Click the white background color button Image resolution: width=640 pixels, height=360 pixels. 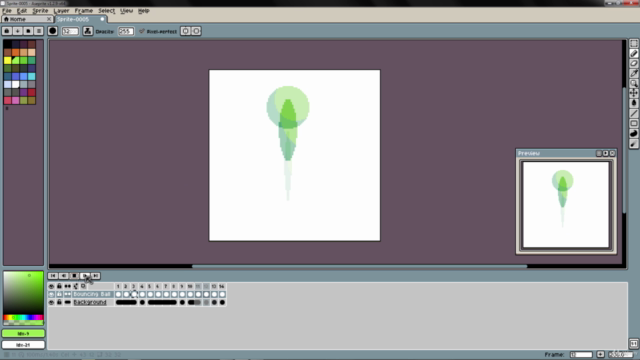pyautogui.click(x=23, y=345)
